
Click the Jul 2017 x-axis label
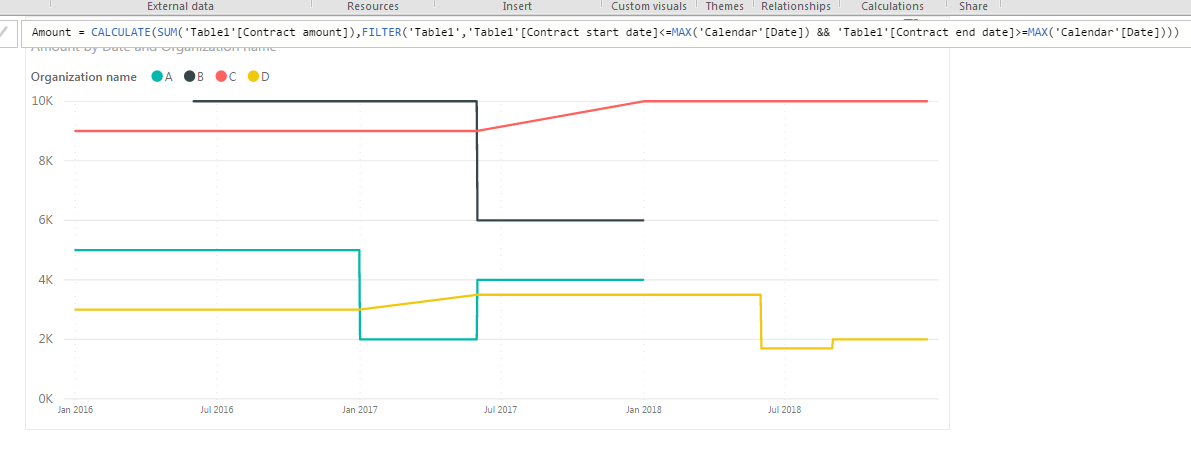501,410
